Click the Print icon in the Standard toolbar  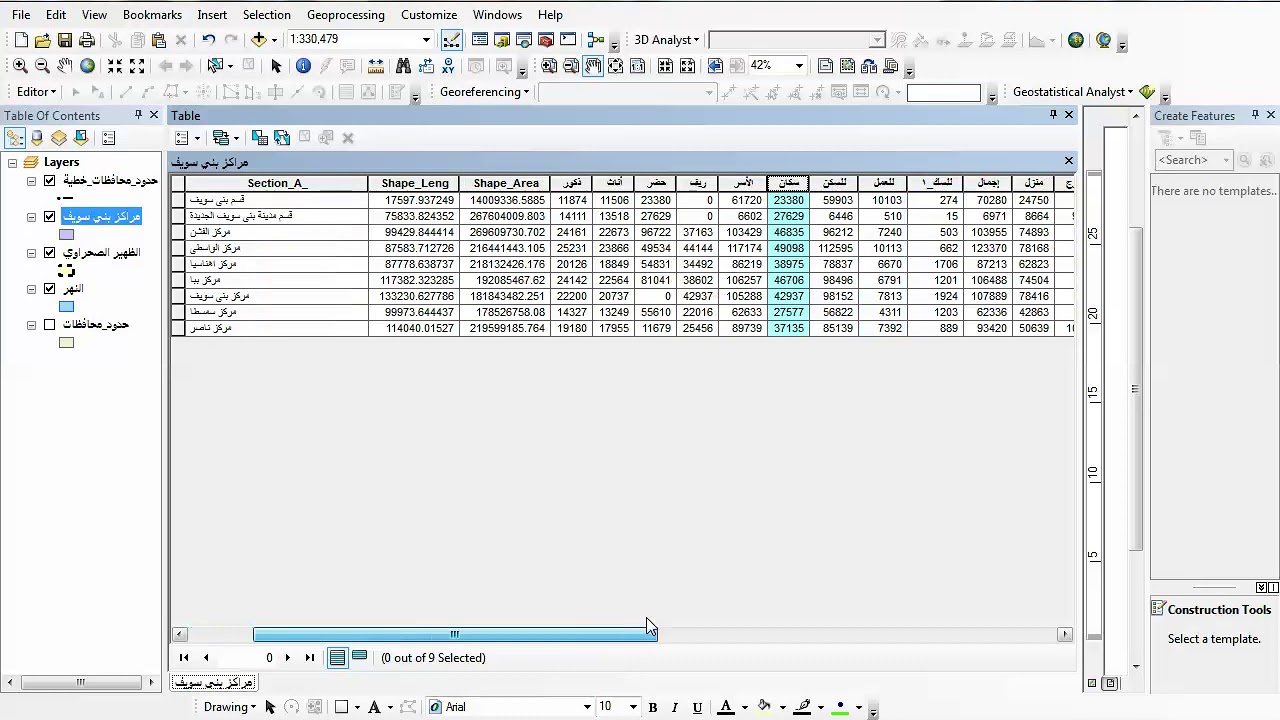point(87,40)
